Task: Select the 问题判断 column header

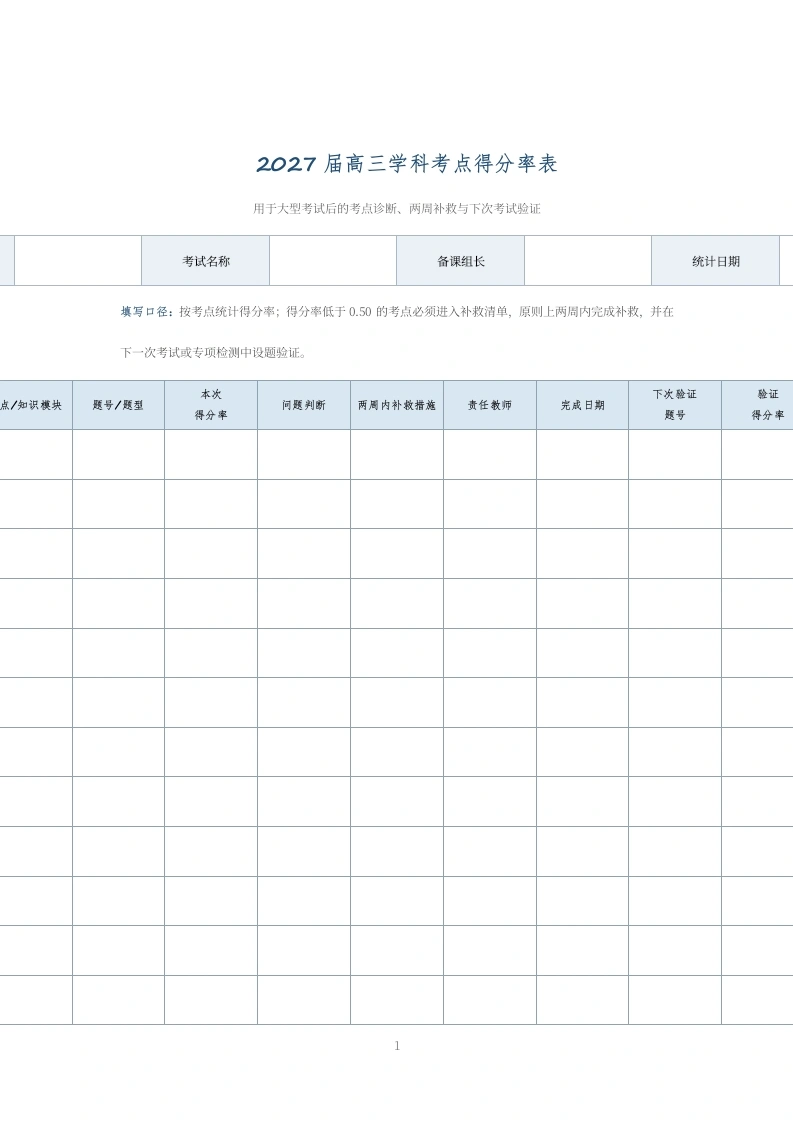Action: [304, 405]
